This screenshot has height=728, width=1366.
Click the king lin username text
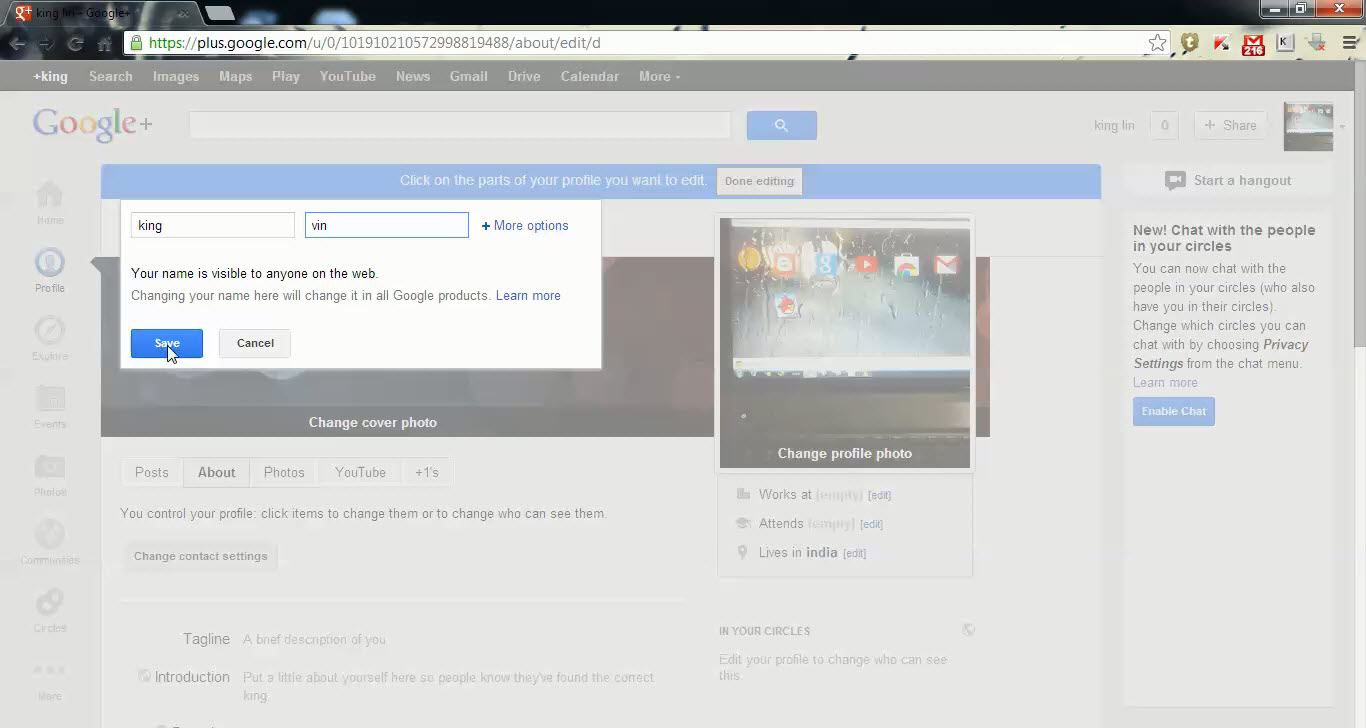[1114, 125]
